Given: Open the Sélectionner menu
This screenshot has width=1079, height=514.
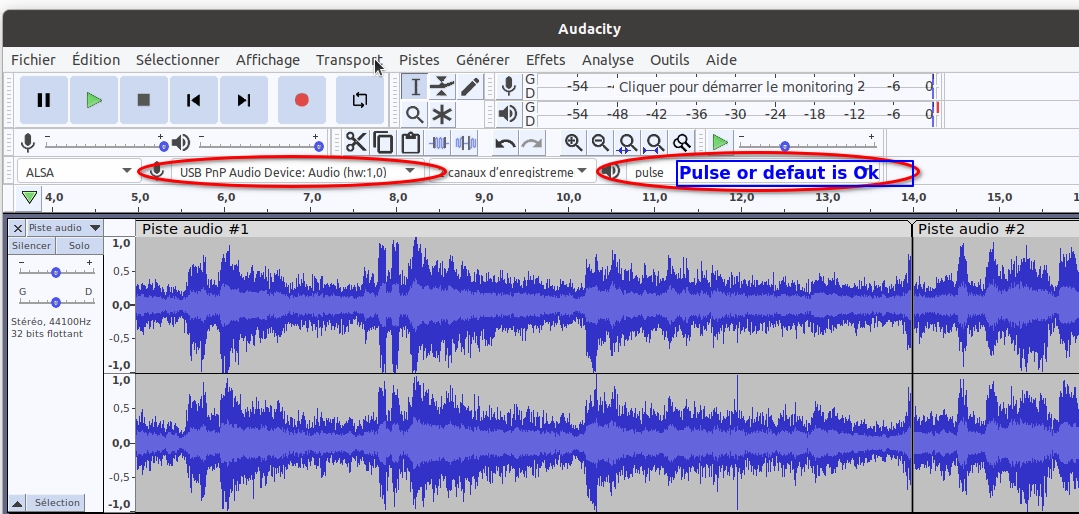Looking at the screenshot, I should click(178, 60).
